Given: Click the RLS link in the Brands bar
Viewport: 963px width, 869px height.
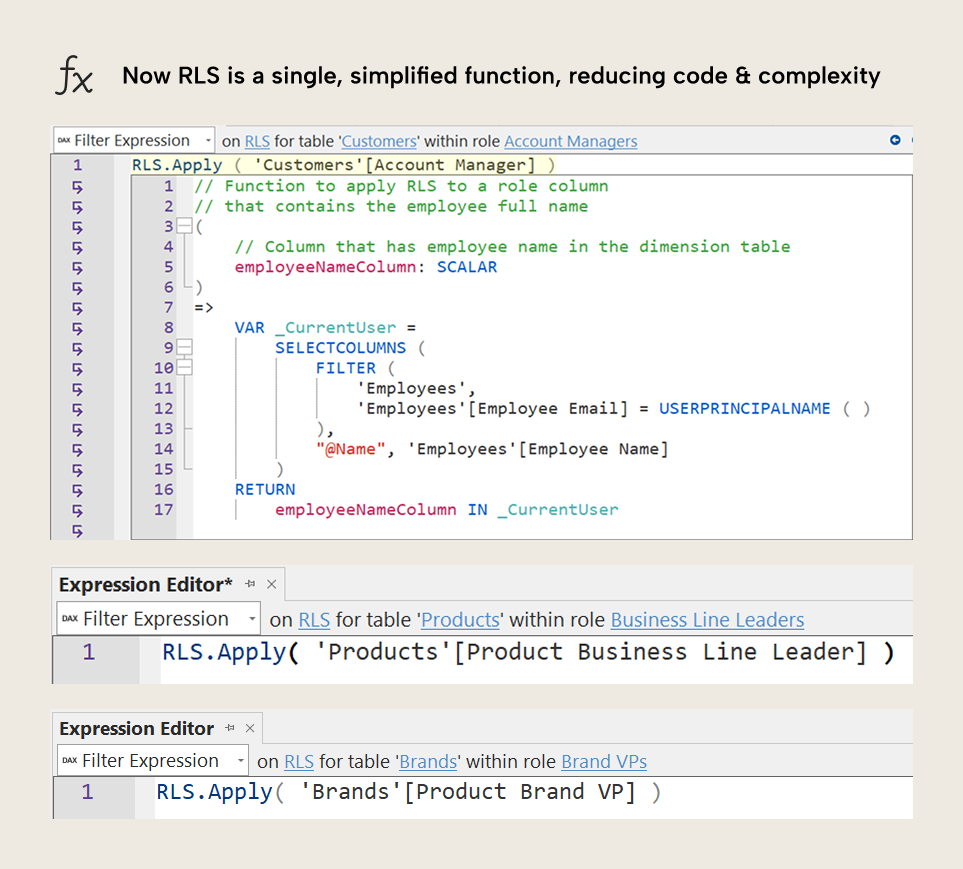Looking at the screenshot, I should (299, 761).
